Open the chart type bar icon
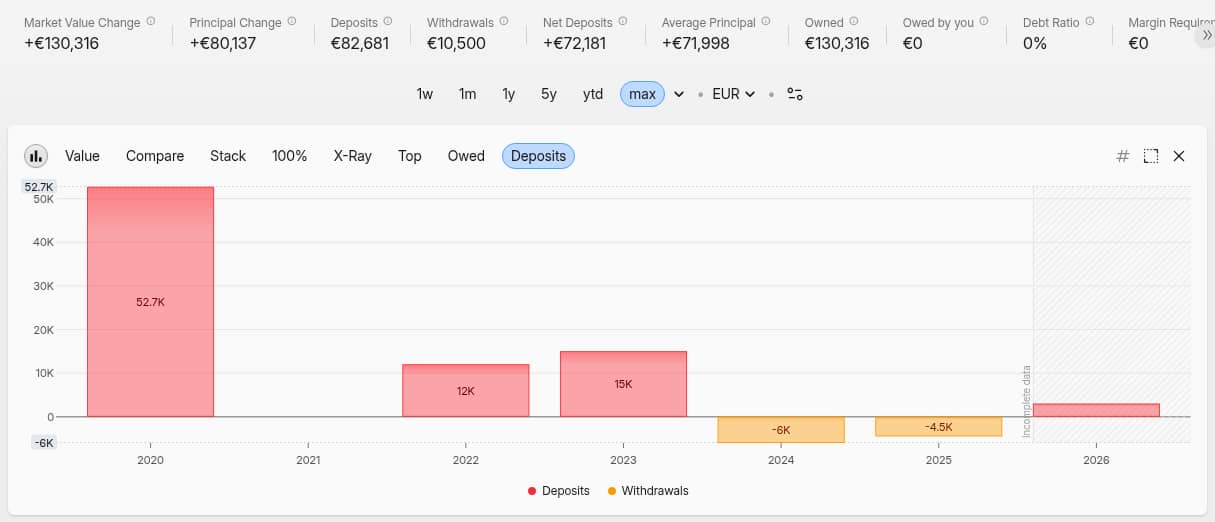This screenshot has width=1215, height=522. click(x=36, y=156)
